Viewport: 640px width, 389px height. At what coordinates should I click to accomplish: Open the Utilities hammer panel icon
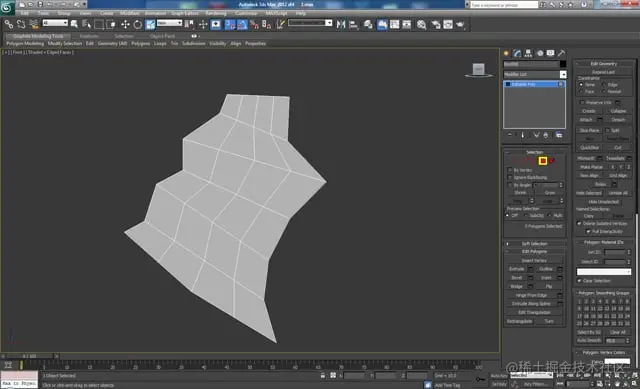pos(562,53)
